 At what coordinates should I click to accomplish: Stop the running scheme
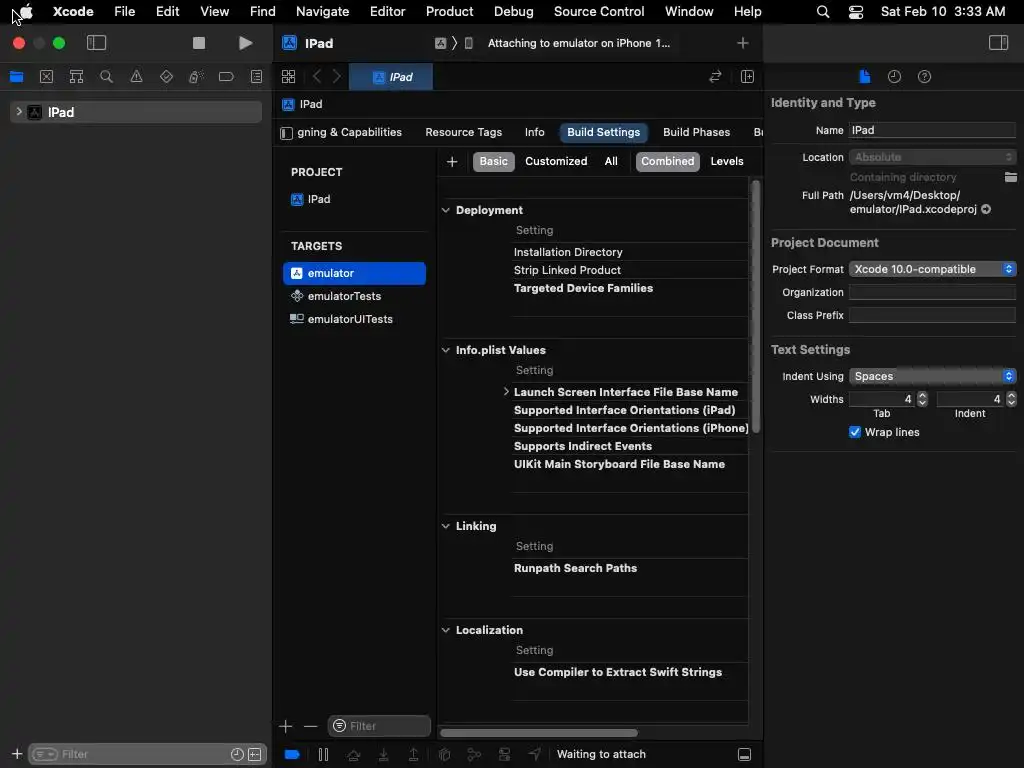click(199, 43)
